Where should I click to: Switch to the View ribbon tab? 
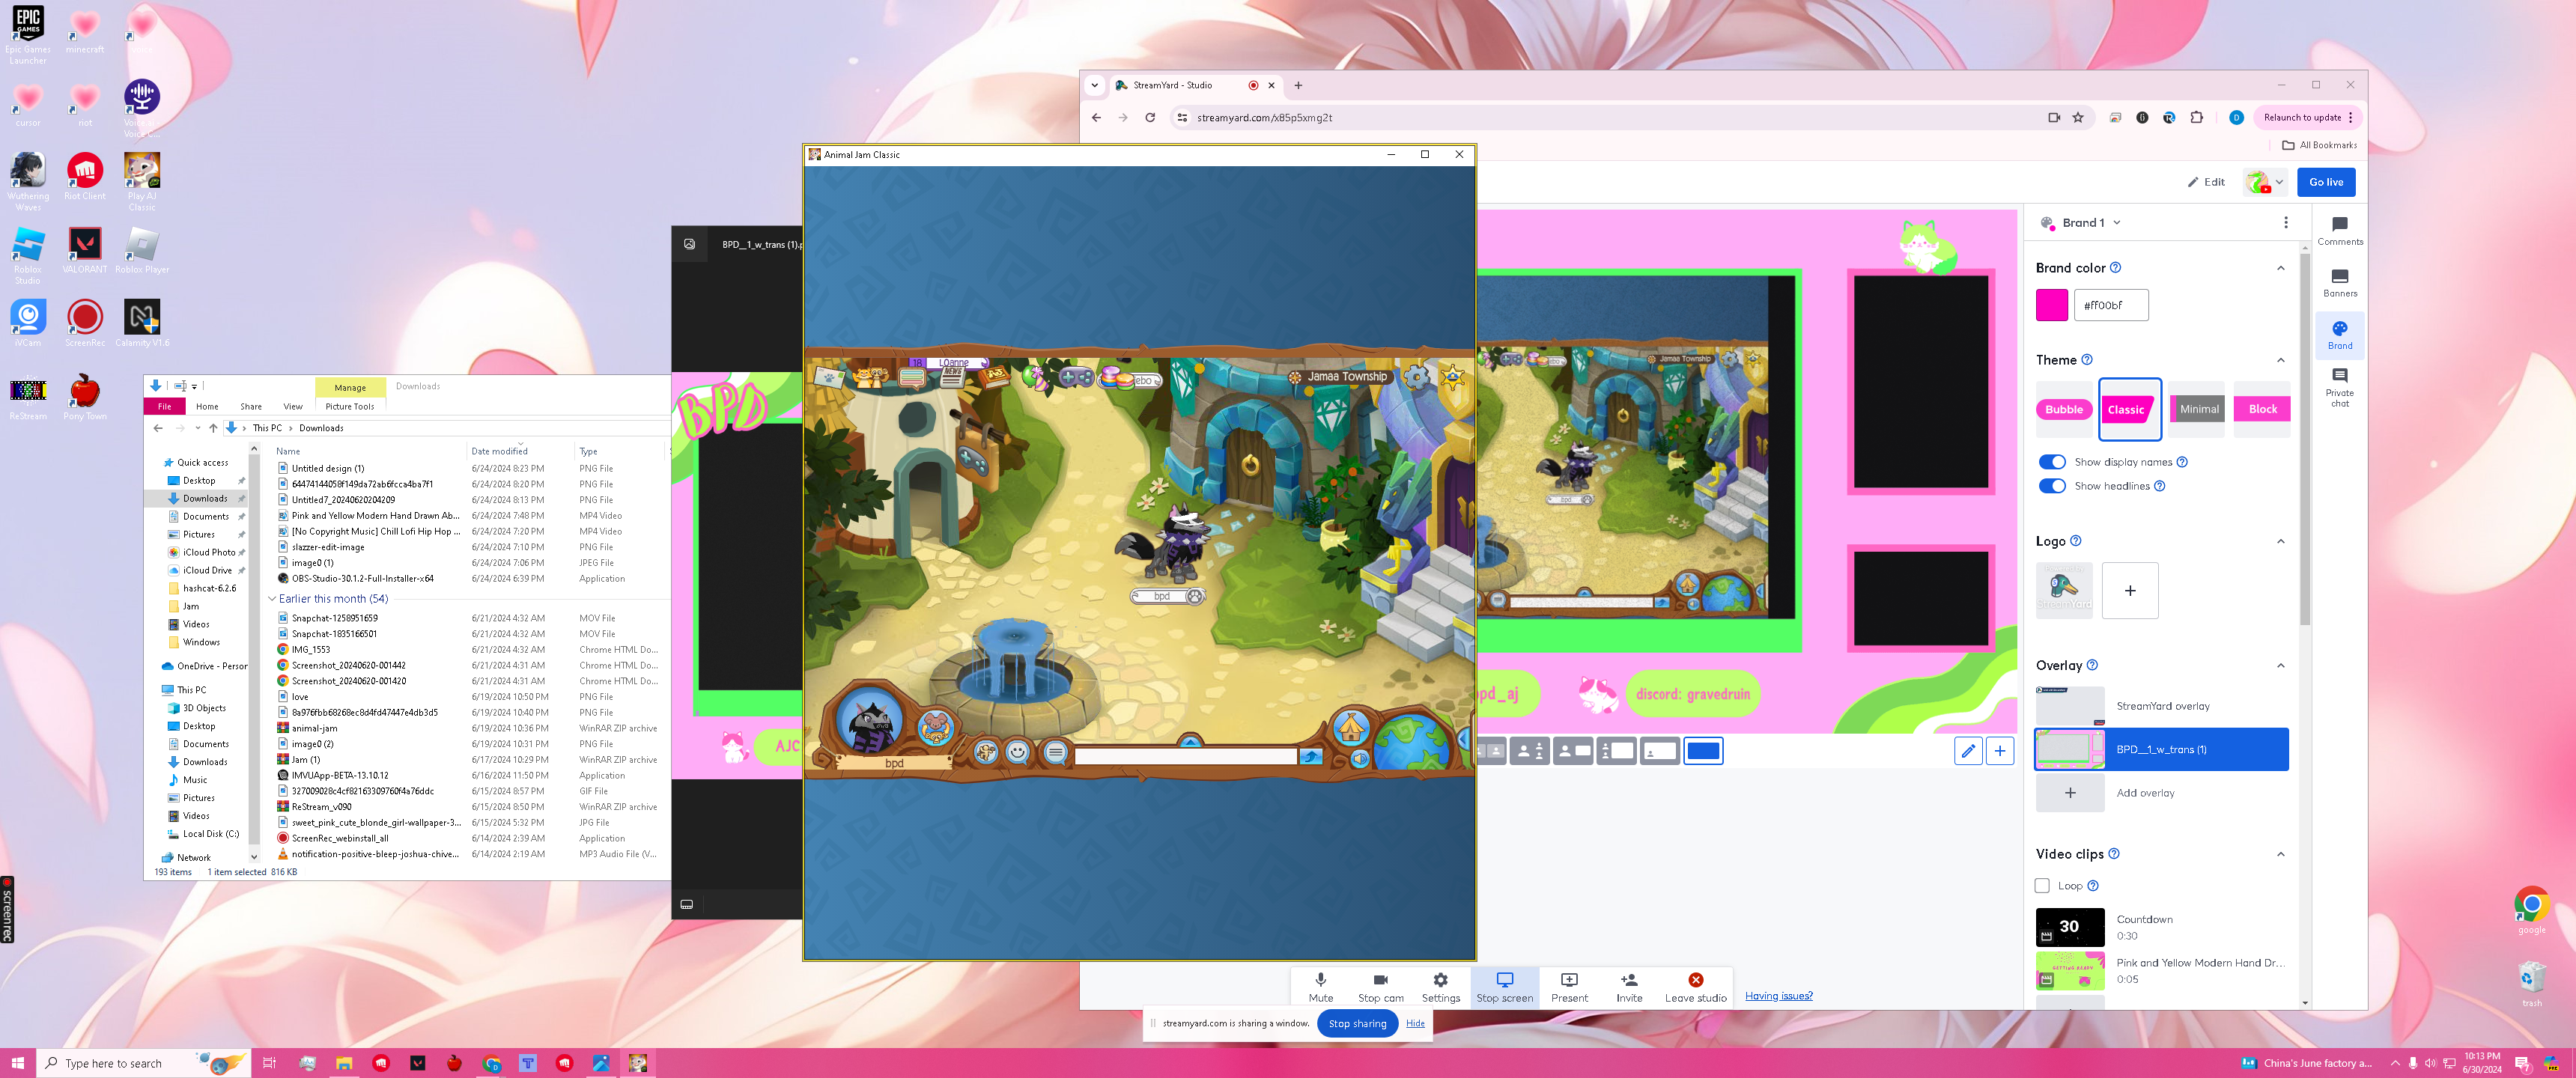[293, 407]
